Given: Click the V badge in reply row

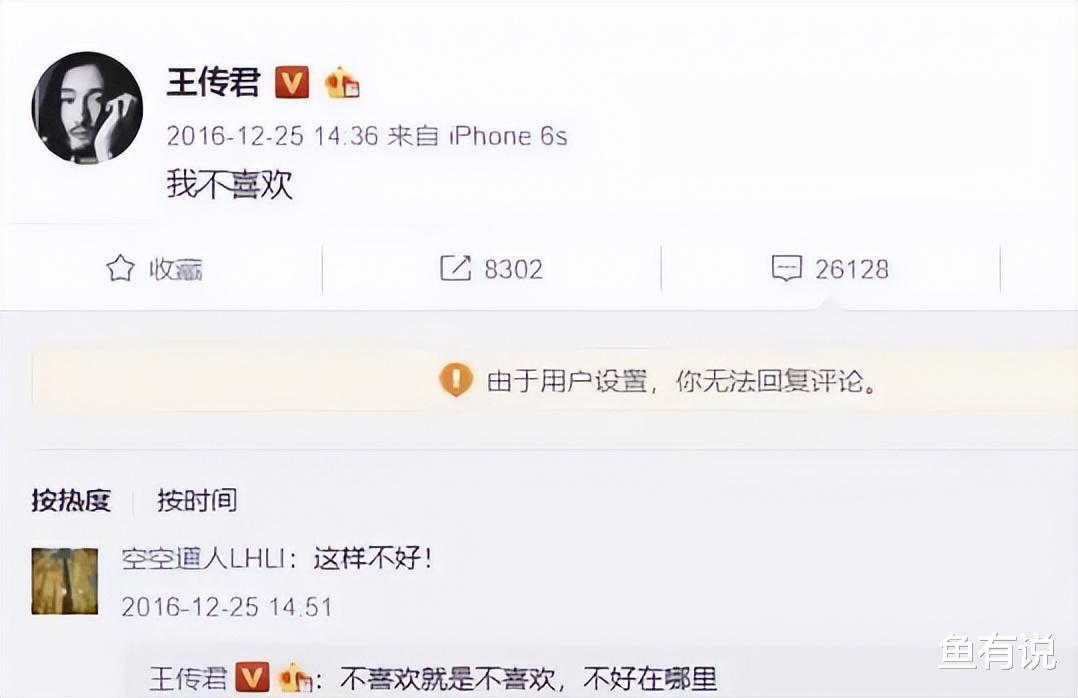Looking at the screenshot, I should pos(252,678).
